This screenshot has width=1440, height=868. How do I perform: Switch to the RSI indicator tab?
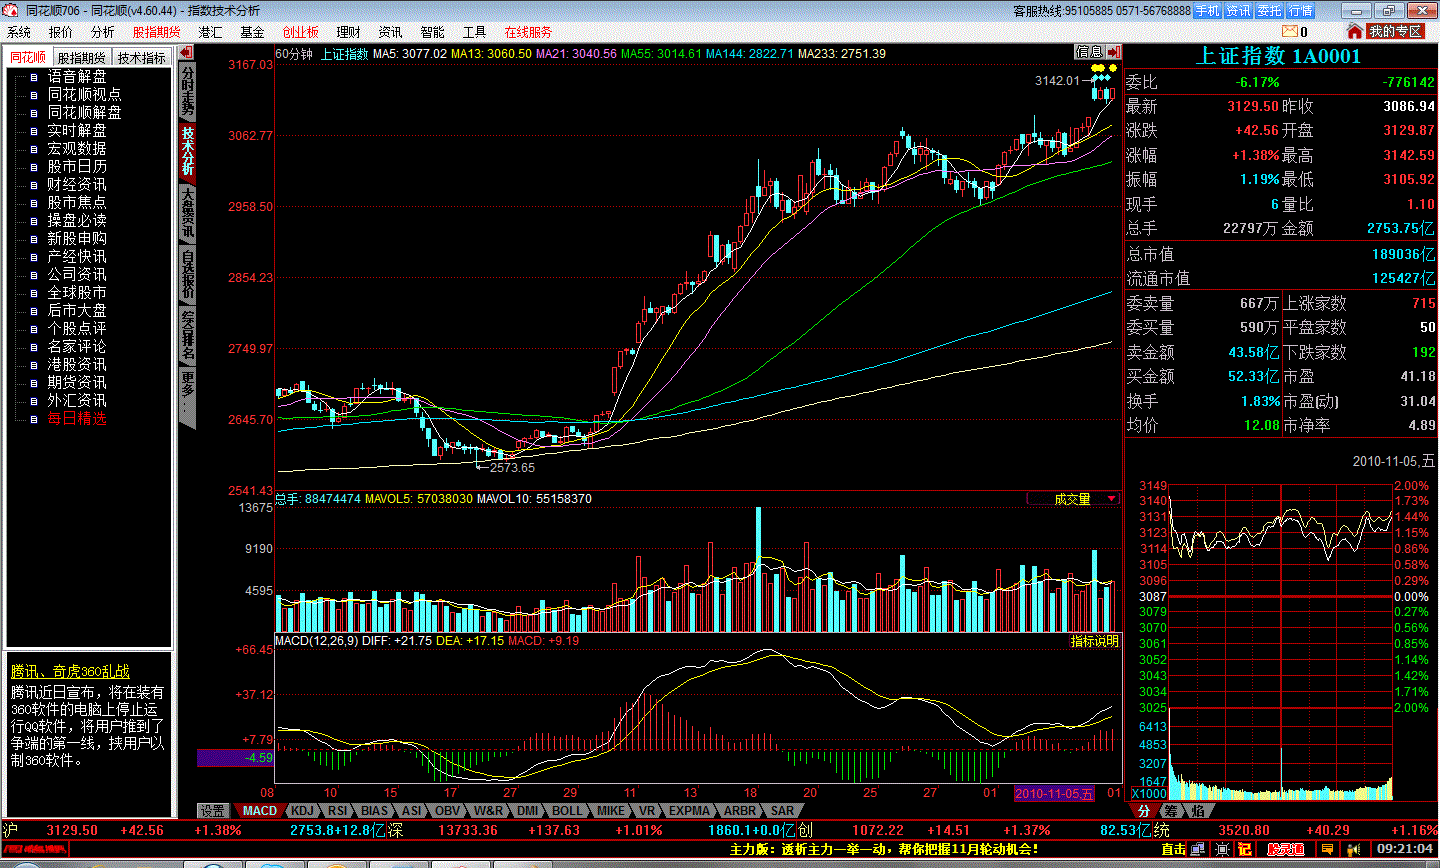[x=338, y=811]
